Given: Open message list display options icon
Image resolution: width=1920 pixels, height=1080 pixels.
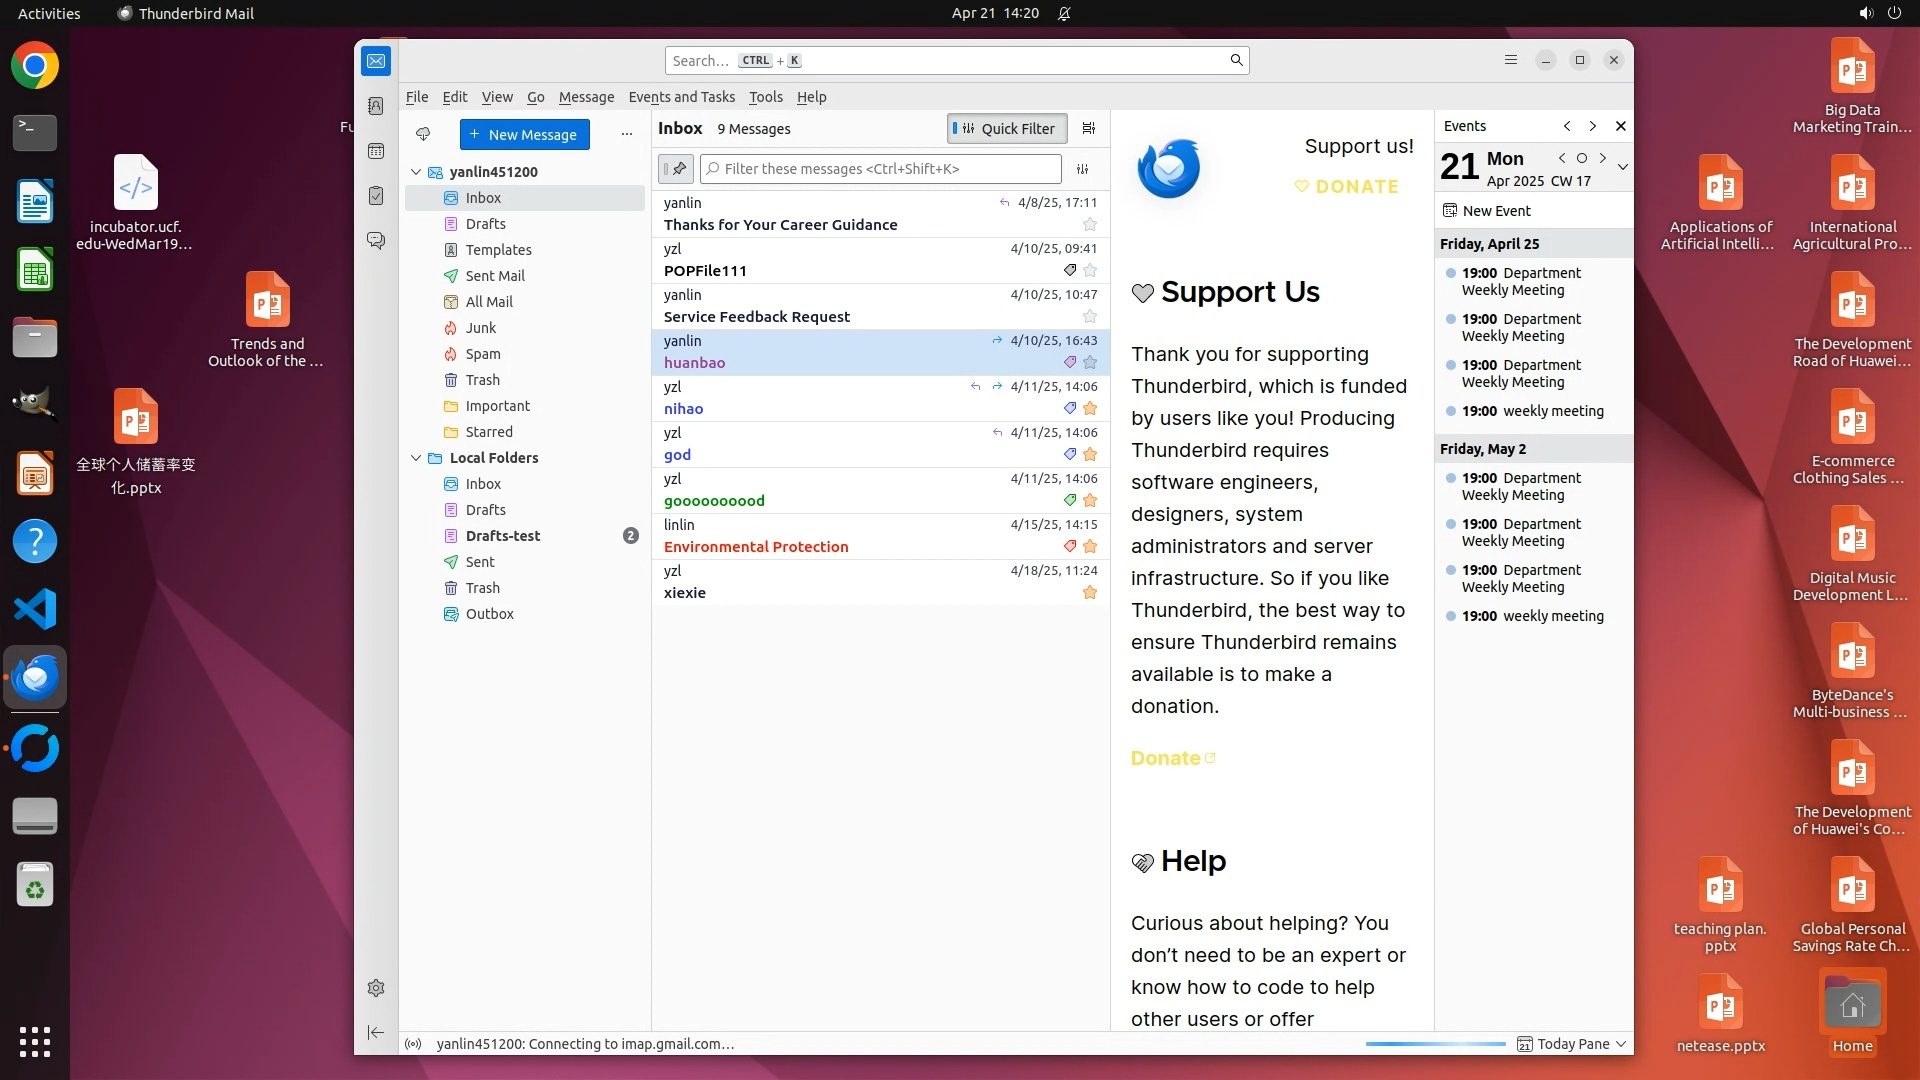Looking at the screenshot, I should tap(1089, 128).
